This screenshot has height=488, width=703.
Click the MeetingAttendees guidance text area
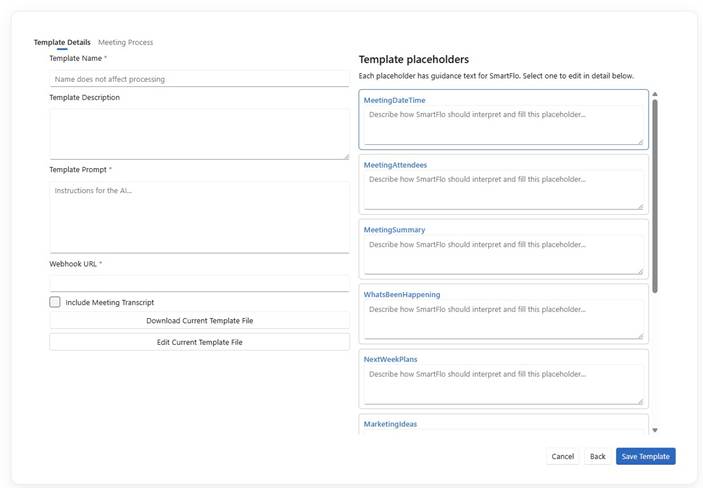coord(503,190)
